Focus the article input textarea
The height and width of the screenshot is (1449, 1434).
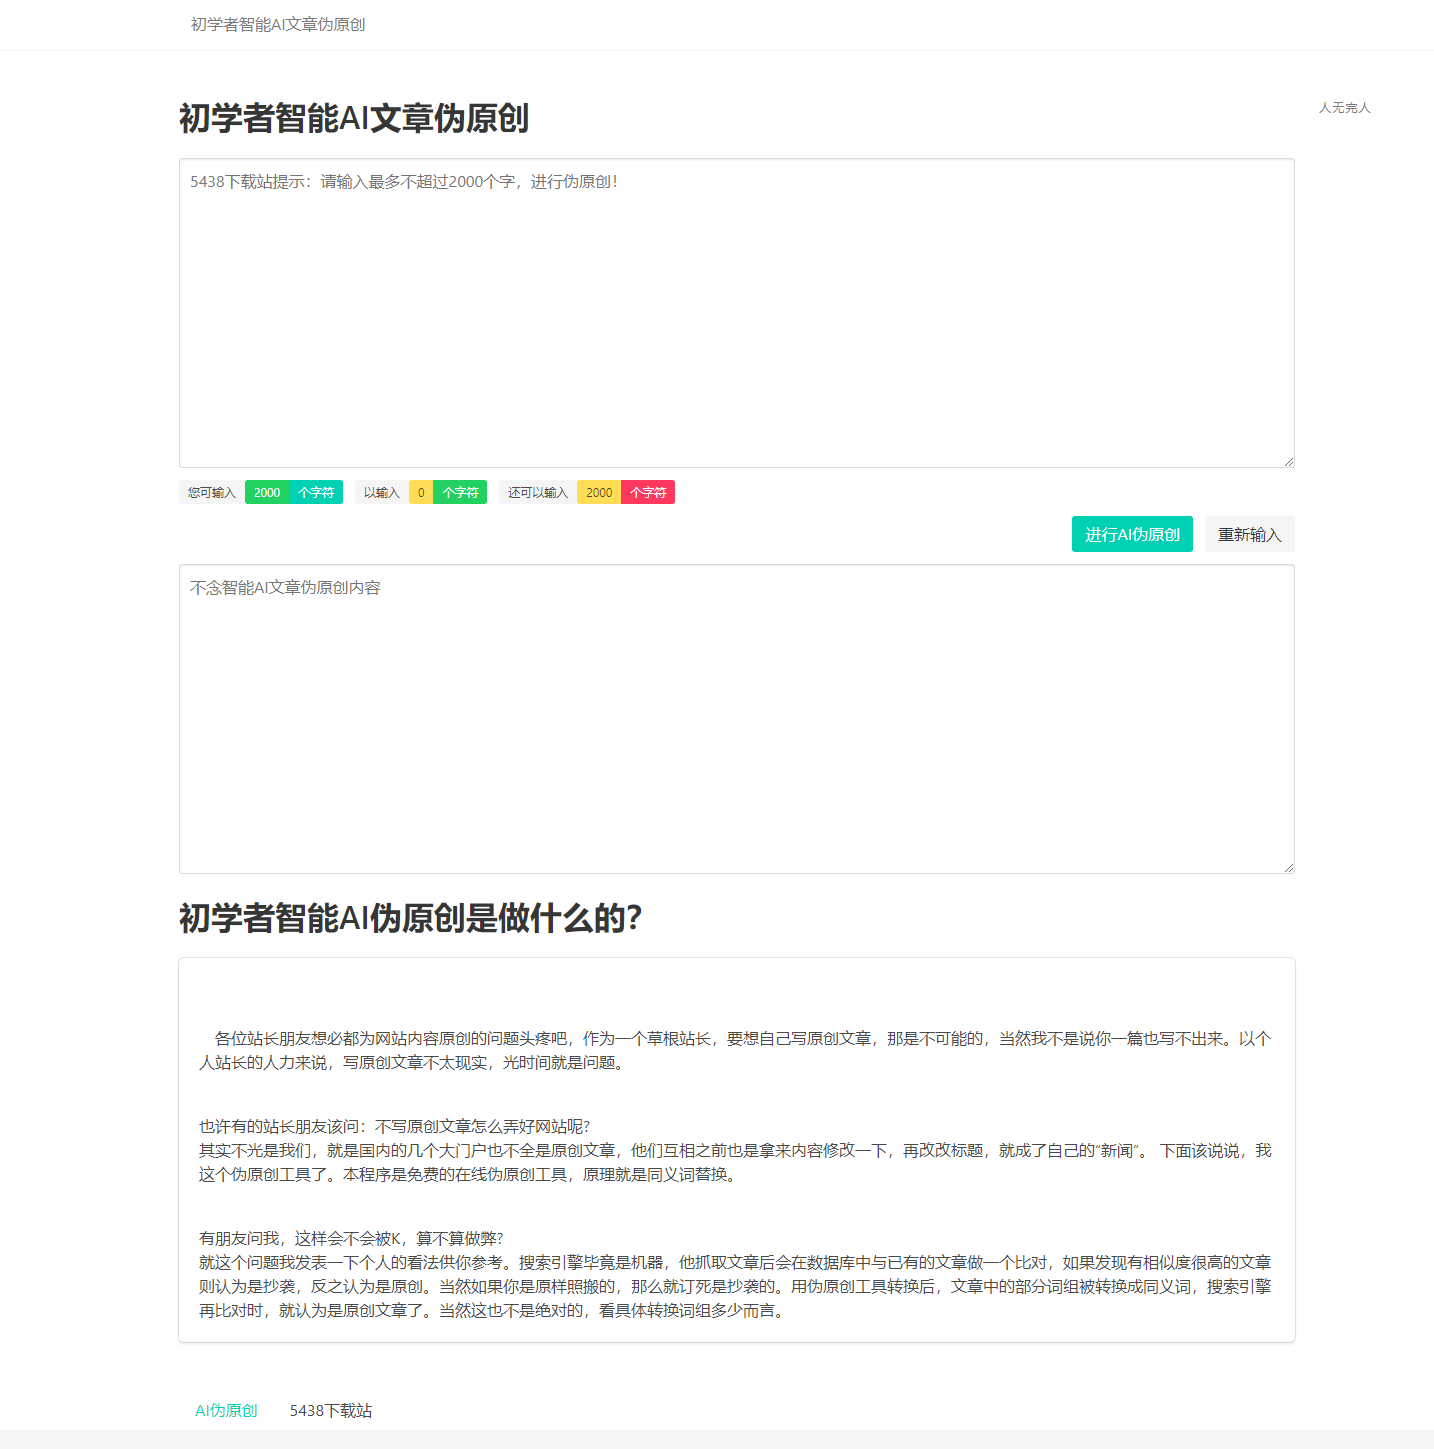pyautogui.click(x=737, y=313)
